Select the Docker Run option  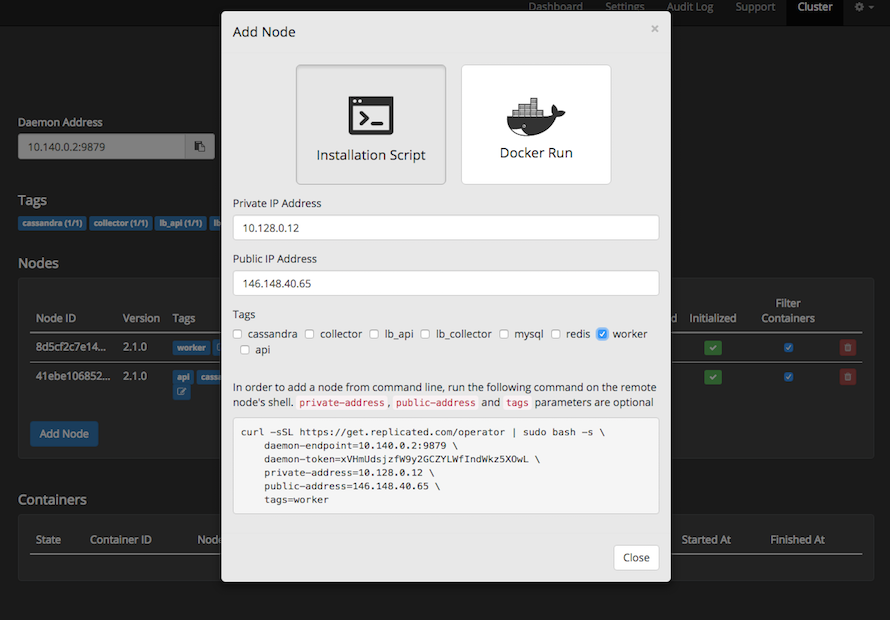coord(536,124)
